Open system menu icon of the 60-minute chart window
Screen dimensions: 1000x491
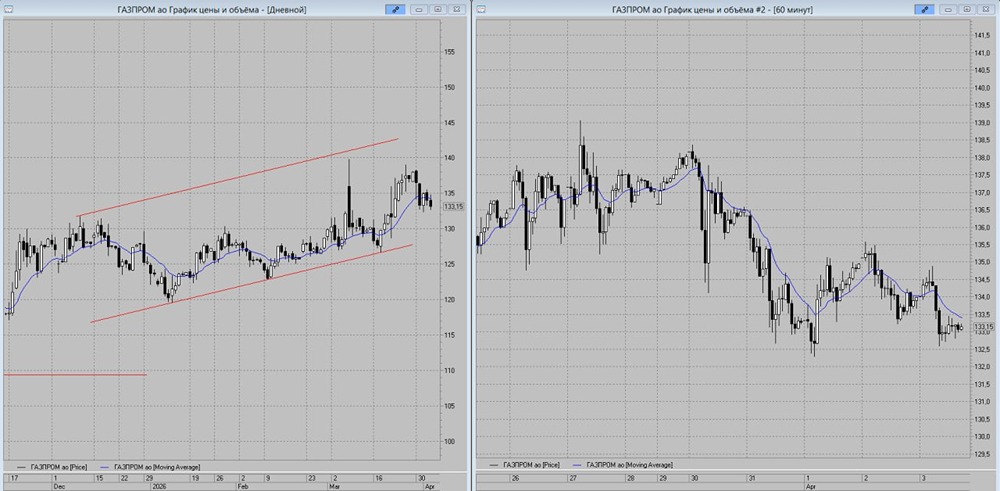(482, 10)
